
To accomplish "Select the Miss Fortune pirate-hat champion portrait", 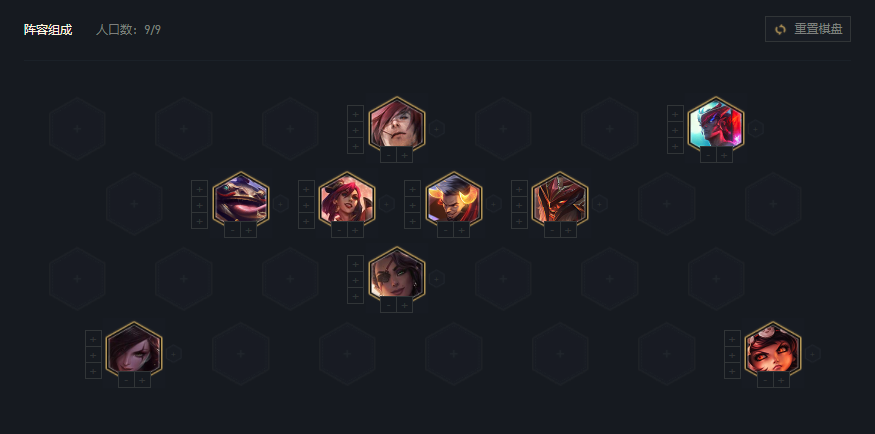I will click(347, 200).
